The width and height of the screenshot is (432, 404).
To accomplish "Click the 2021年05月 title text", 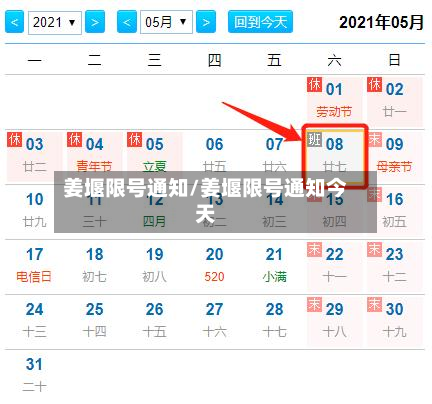I will tap(381, 23).
